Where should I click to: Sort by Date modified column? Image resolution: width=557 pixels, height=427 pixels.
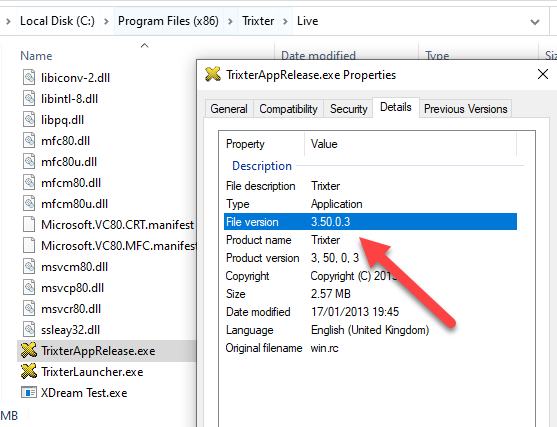318,55
